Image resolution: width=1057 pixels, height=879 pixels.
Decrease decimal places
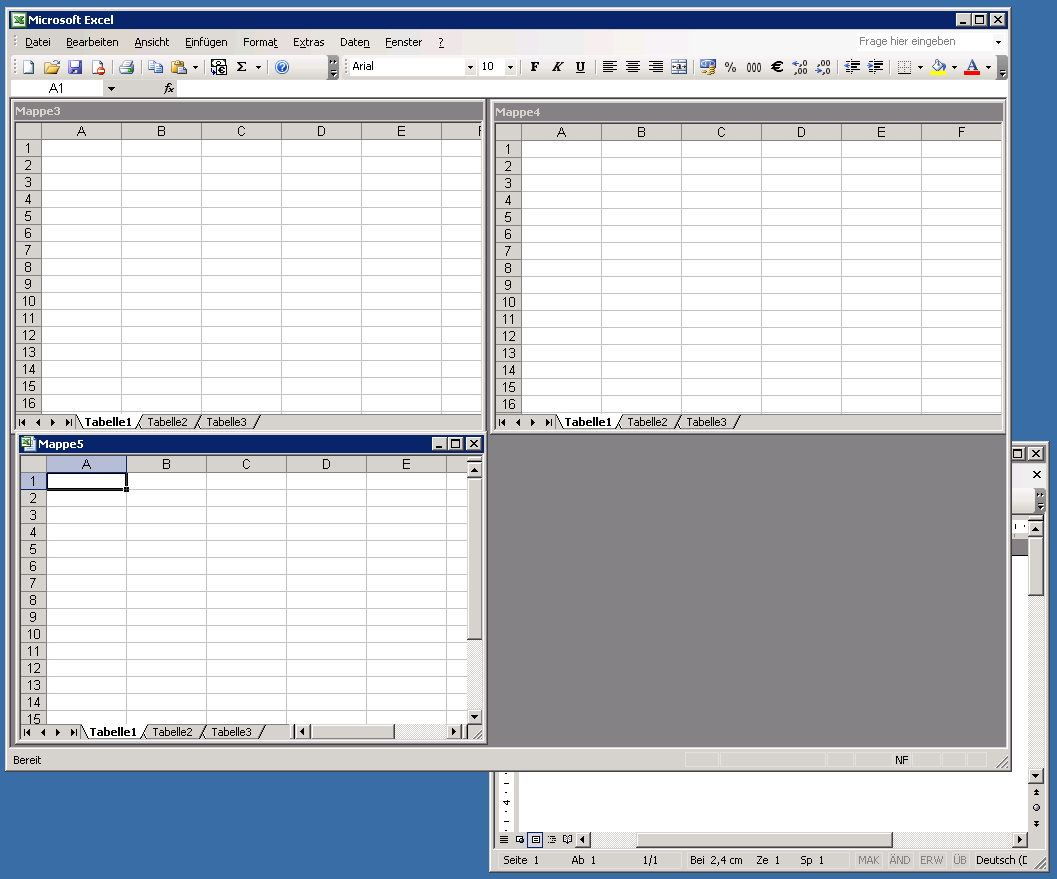tap(823, 67)
